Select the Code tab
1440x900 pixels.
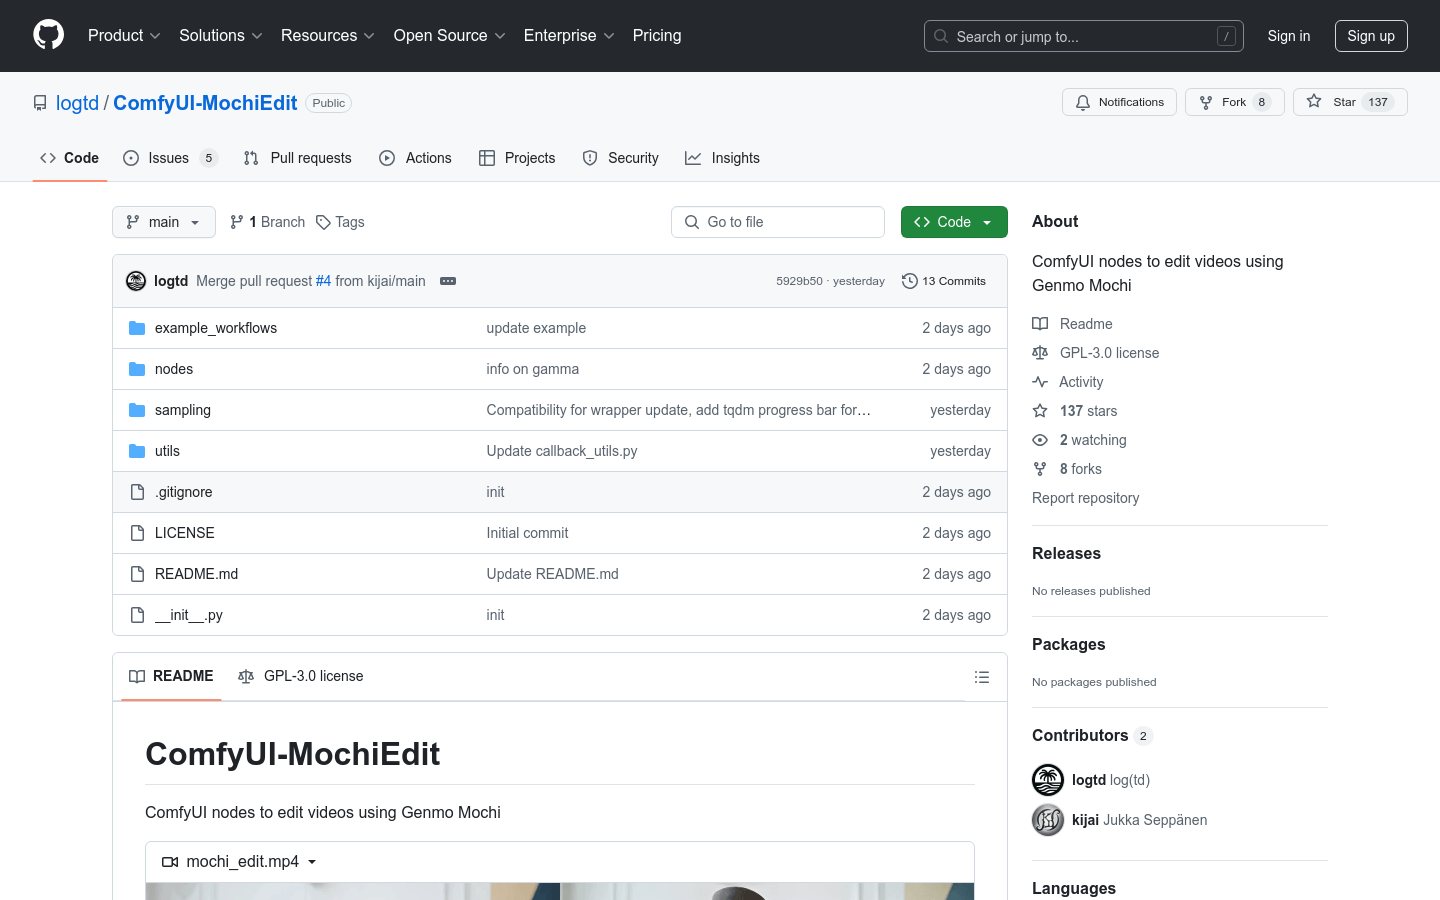(x=69, y=158)
